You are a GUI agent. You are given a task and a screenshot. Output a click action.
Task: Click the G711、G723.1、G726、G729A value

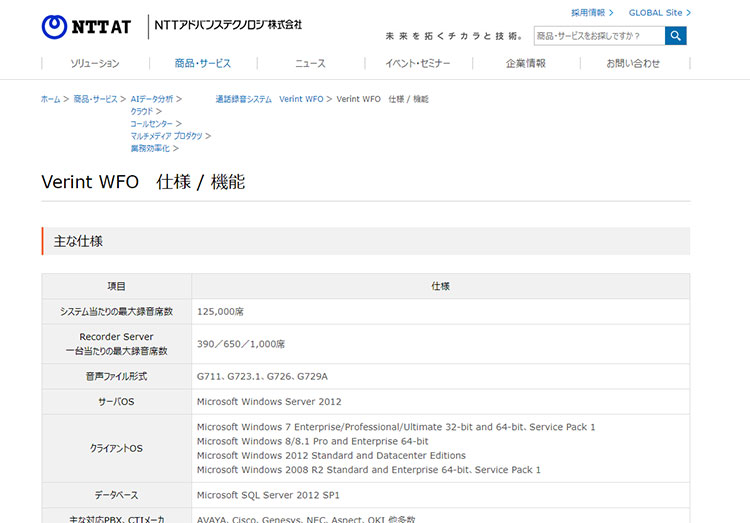pos(262,377)
